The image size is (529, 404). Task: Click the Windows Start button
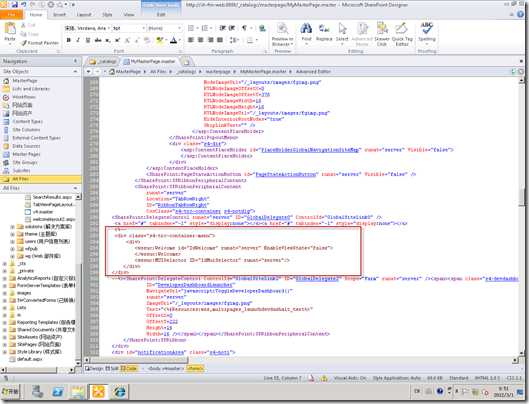11,392
